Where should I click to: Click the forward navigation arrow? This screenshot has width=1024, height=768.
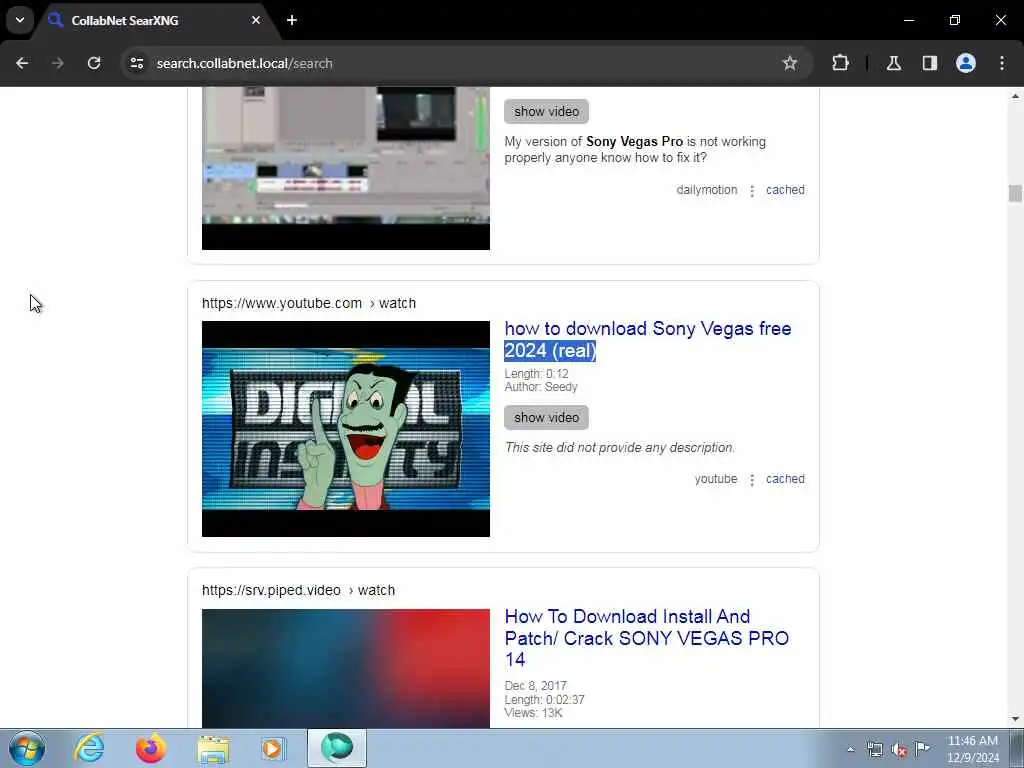[58, 63]
